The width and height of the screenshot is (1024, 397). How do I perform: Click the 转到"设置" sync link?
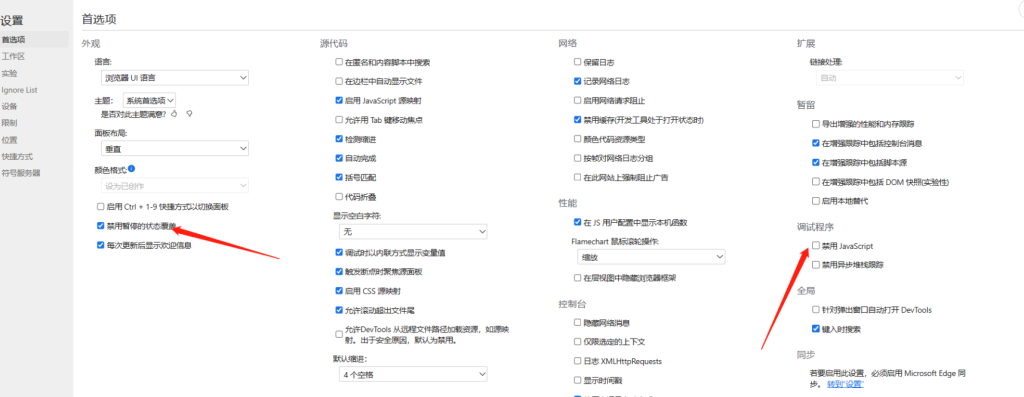845,384
